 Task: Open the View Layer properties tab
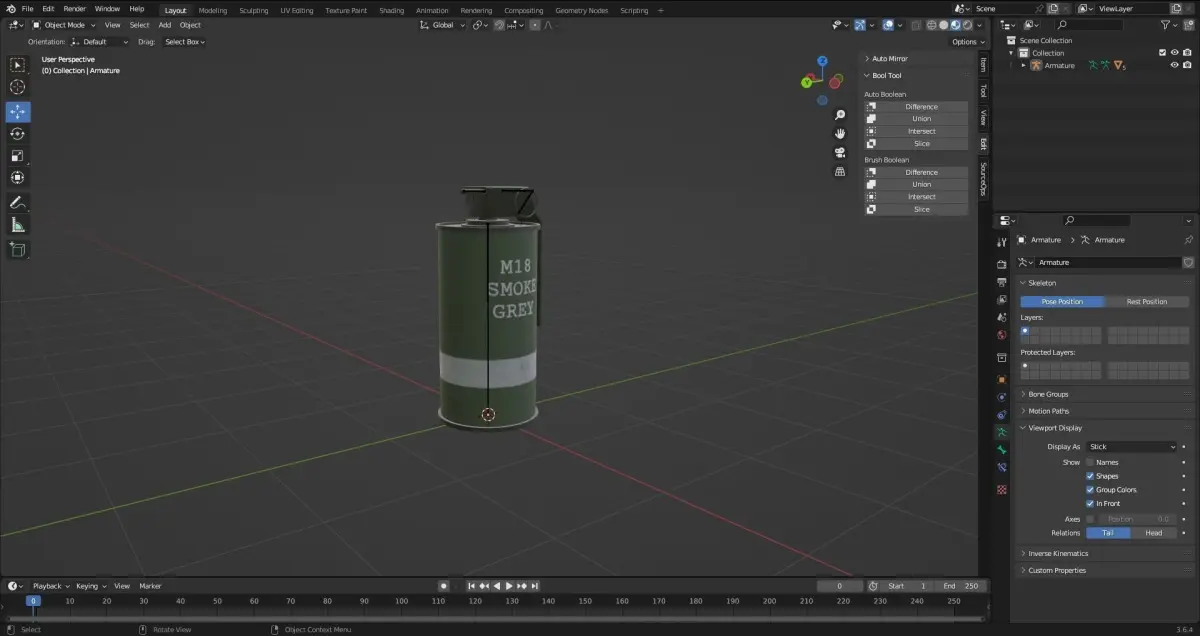click(1002, 299)
